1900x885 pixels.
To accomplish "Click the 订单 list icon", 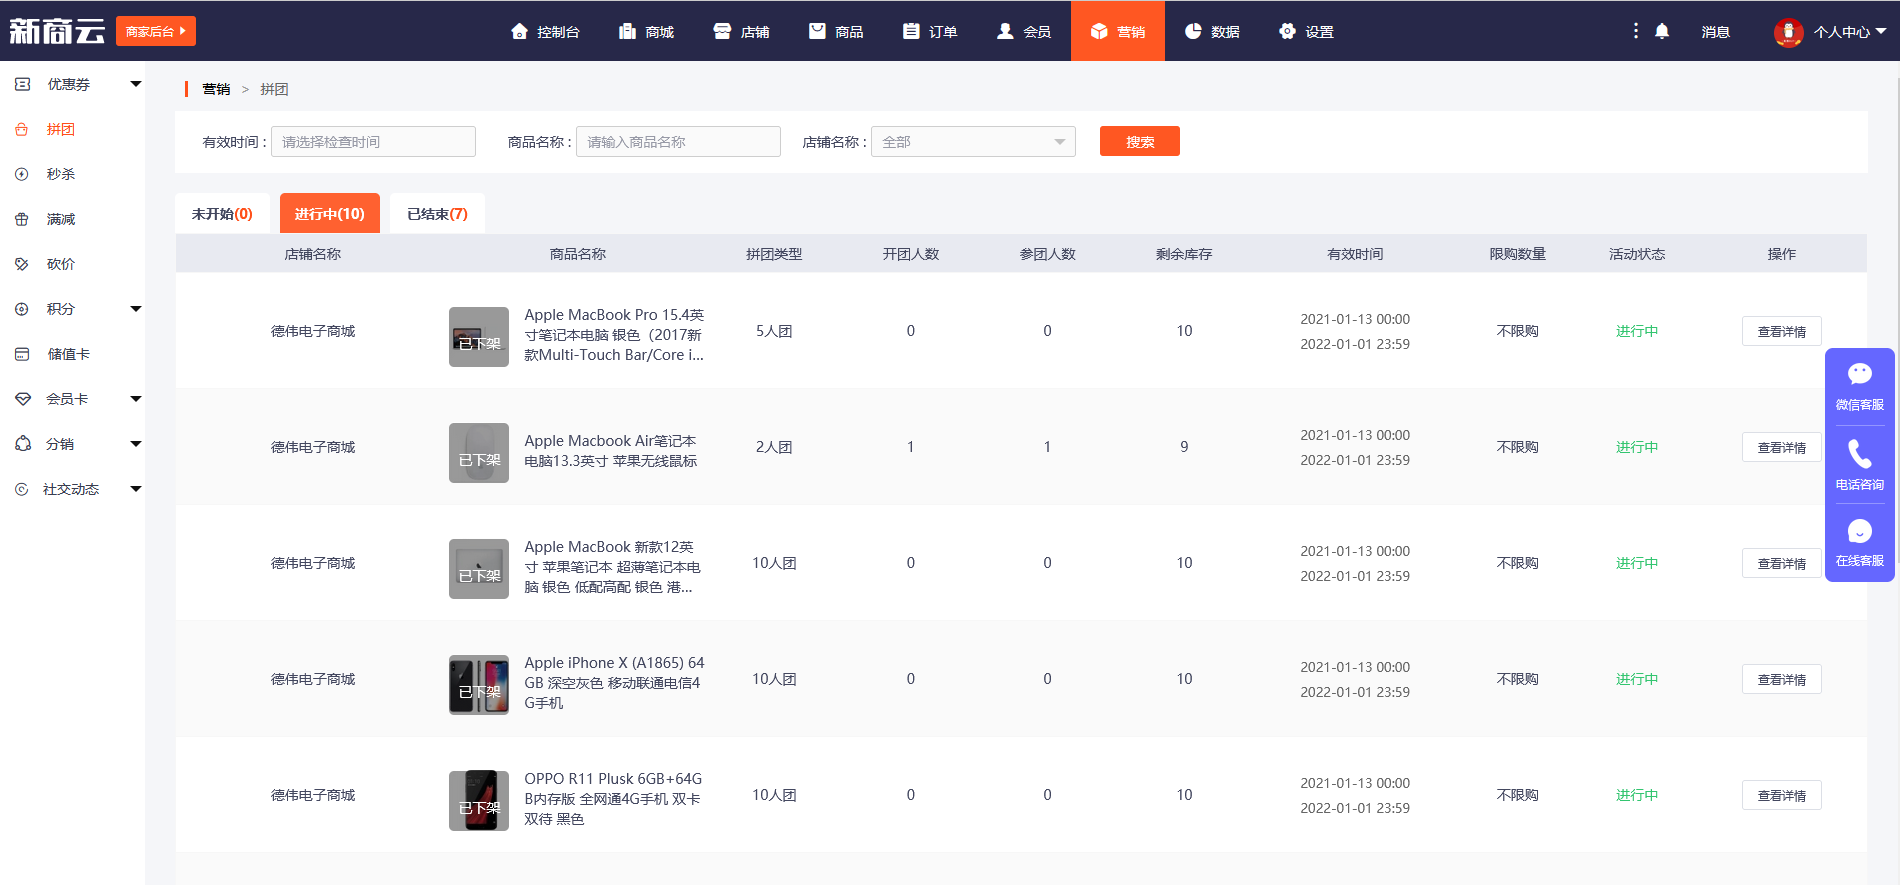I will point(911,31).
